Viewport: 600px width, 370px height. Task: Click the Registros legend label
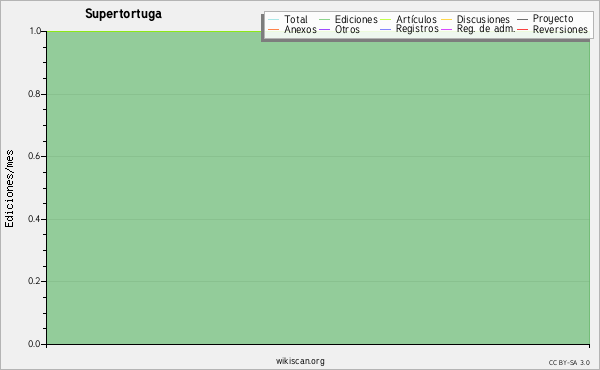point(417,29)
